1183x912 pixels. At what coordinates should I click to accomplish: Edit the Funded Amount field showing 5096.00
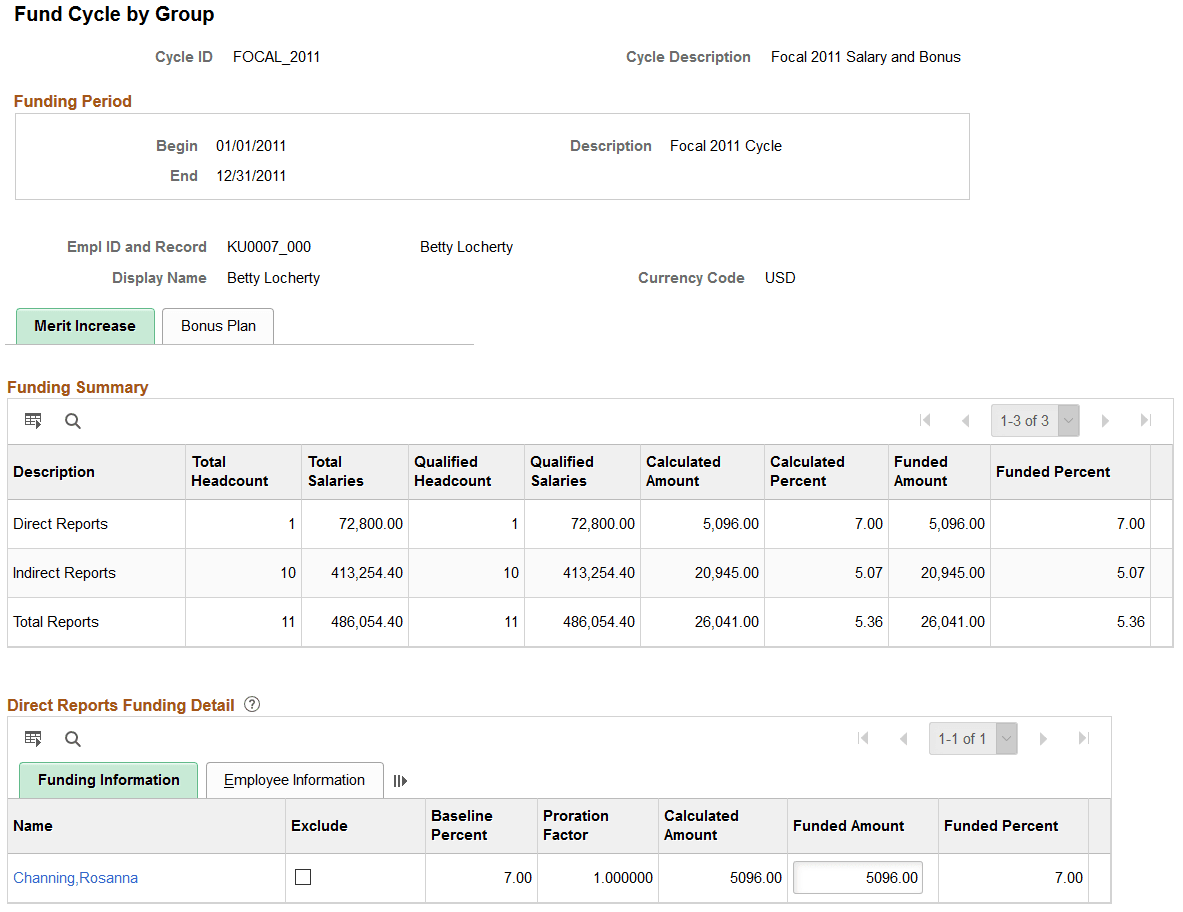point(858,877)
